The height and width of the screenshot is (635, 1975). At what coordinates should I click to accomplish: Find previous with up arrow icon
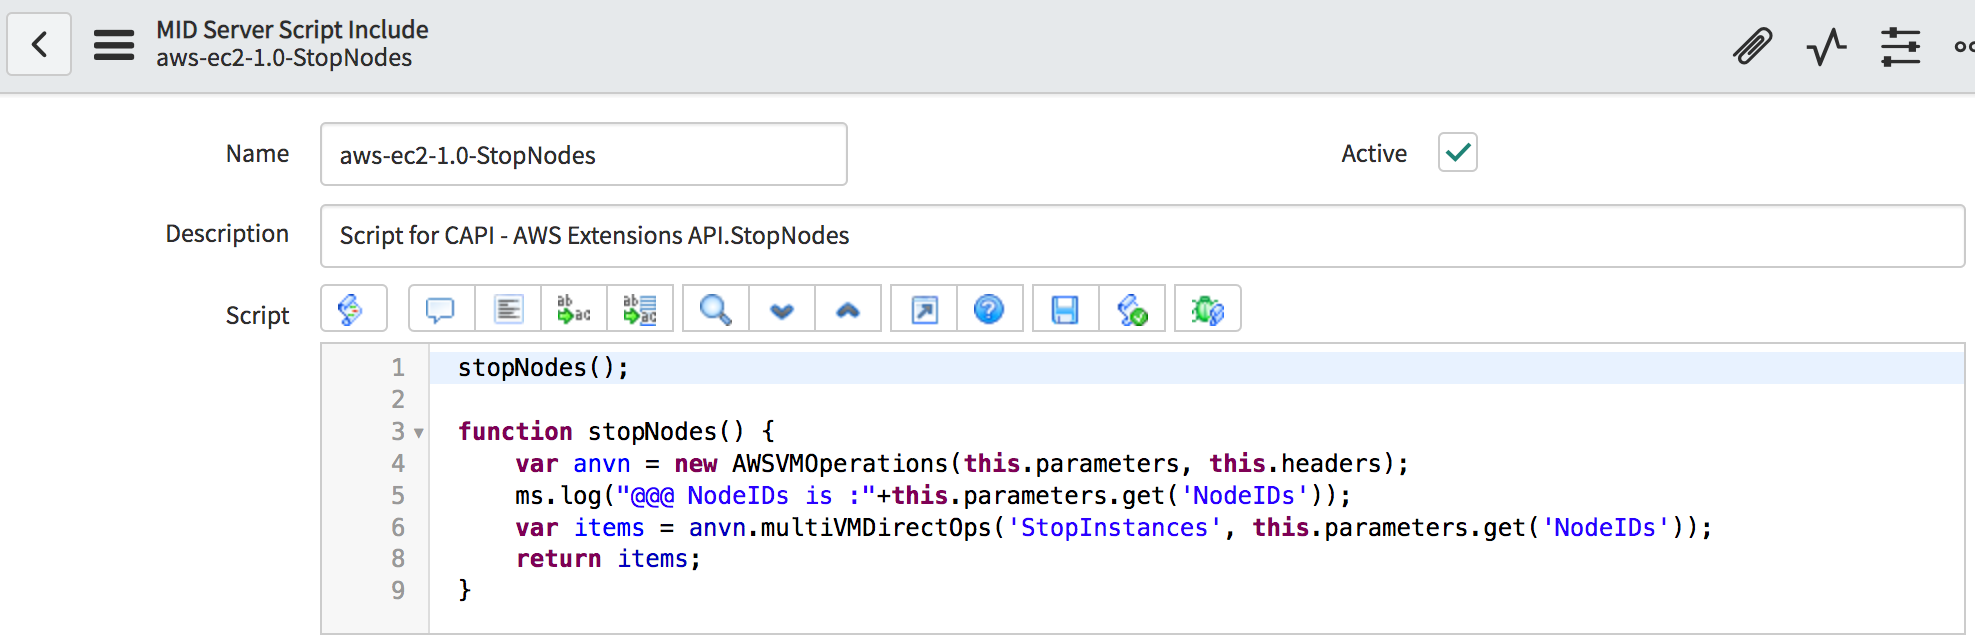[x=848, y=309]
